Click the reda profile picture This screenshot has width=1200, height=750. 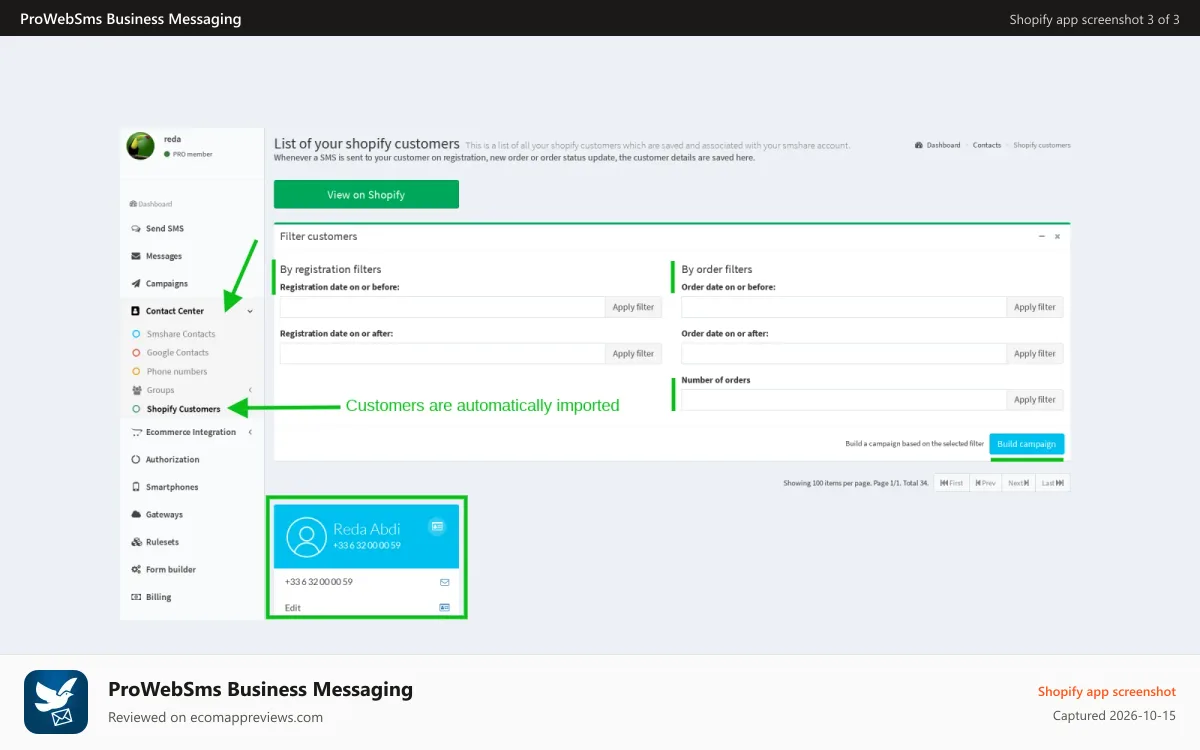click(x=140, y=146)
